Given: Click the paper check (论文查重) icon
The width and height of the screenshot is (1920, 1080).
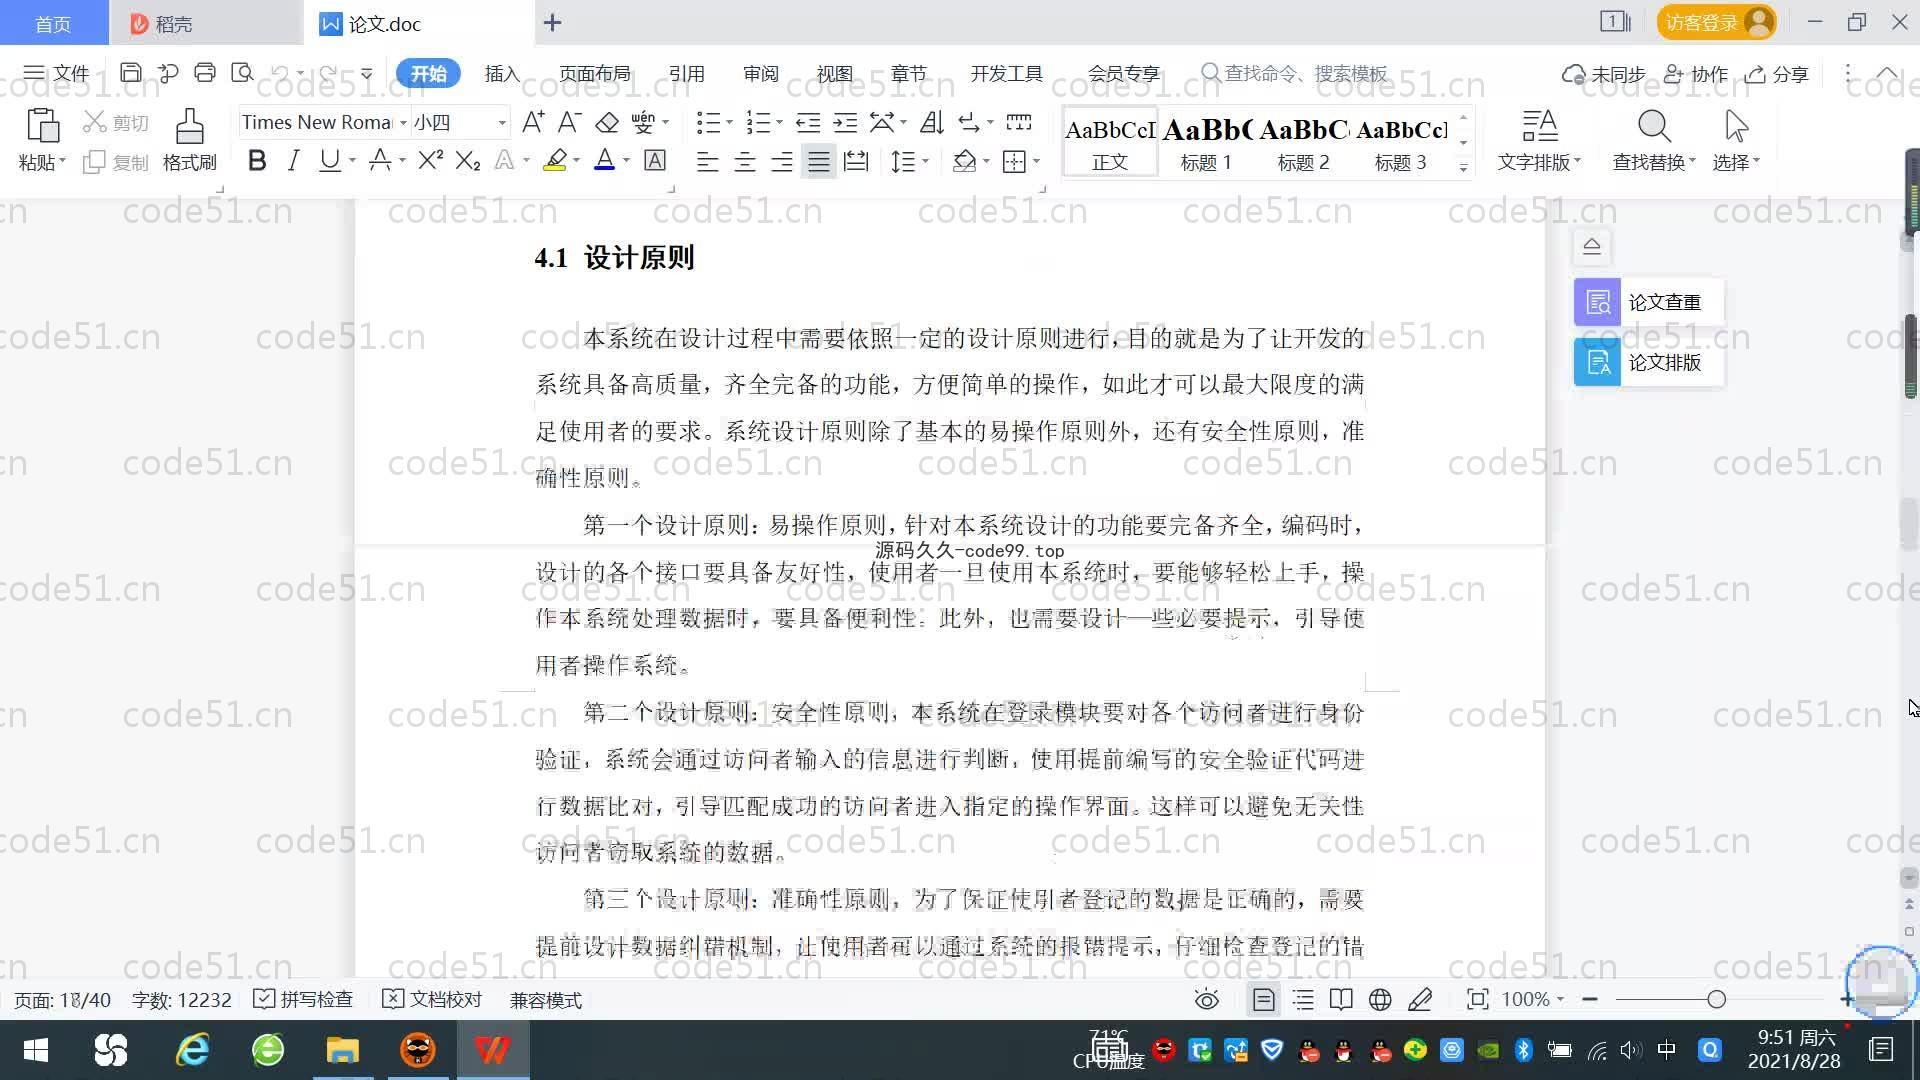Looking at the screenshot, I should 1597,302.
